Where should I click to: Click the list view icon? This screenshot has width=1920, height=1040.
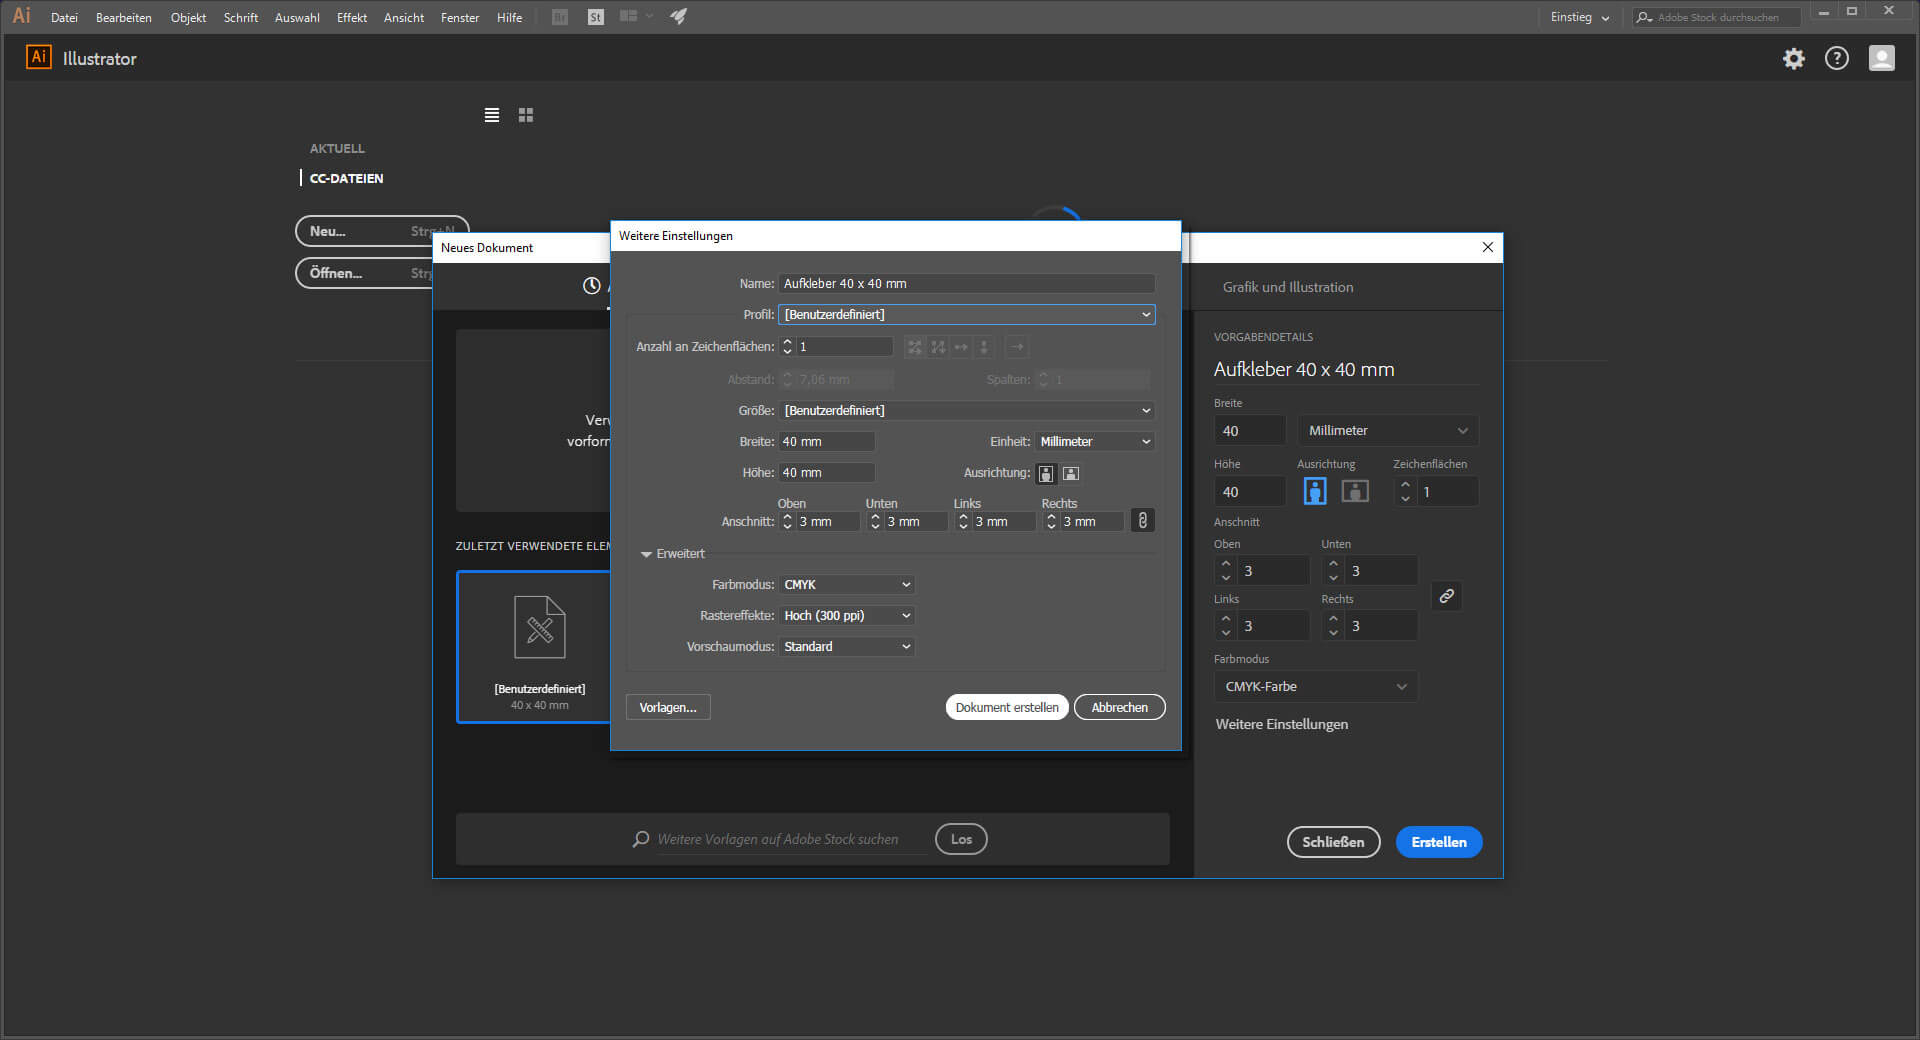(x=491, y=115)
